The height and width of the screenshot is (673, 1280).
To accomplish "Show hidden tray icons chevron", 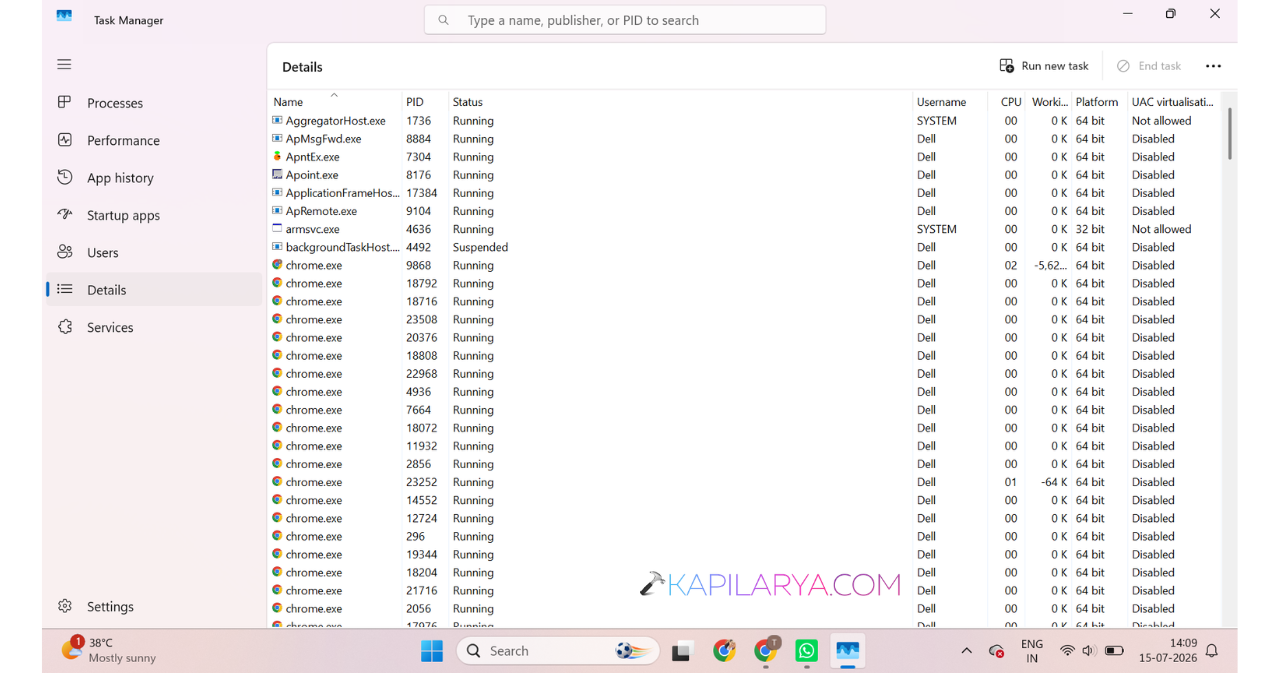I will tap(966, 651).
